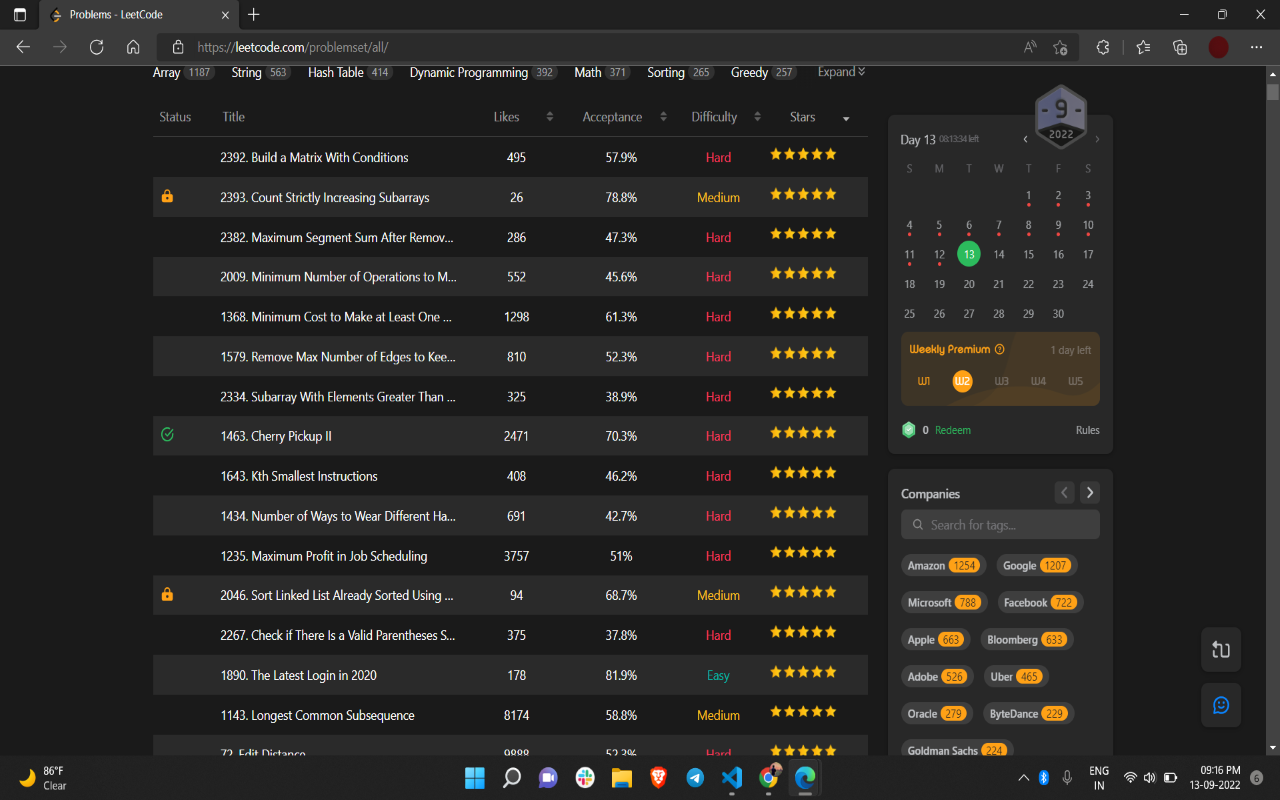
Task: Open the browser extensions icon
Action: click(x=1103, y=47)
